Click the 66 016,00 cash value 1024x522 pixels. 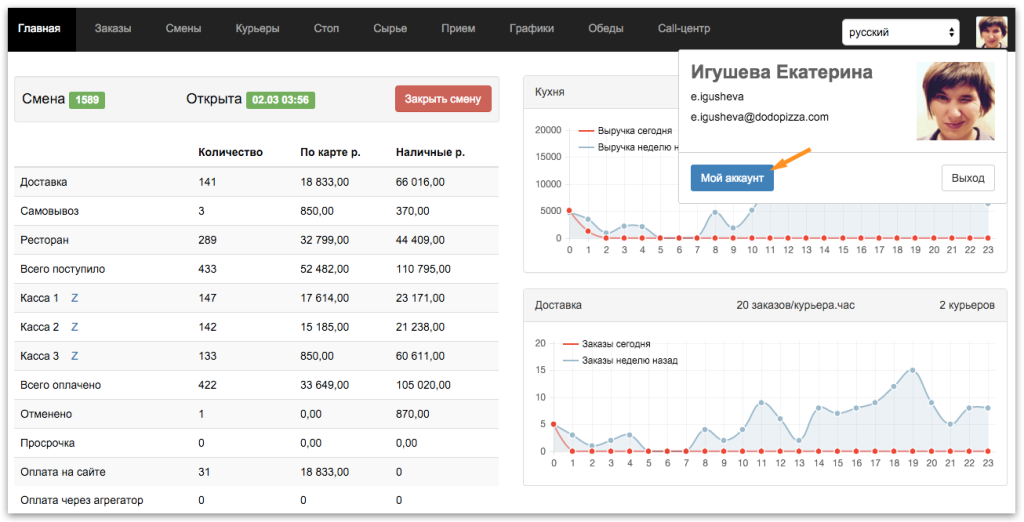420,182
